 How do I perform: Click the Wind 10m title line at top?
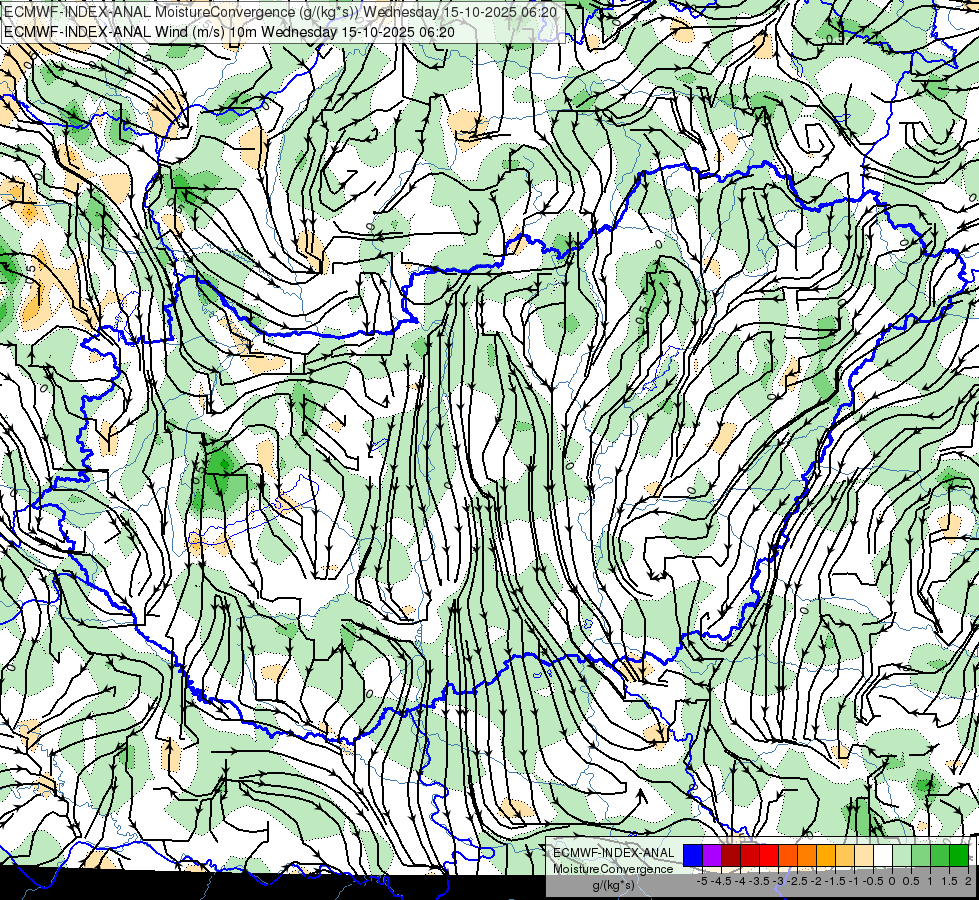pos(229,32)
